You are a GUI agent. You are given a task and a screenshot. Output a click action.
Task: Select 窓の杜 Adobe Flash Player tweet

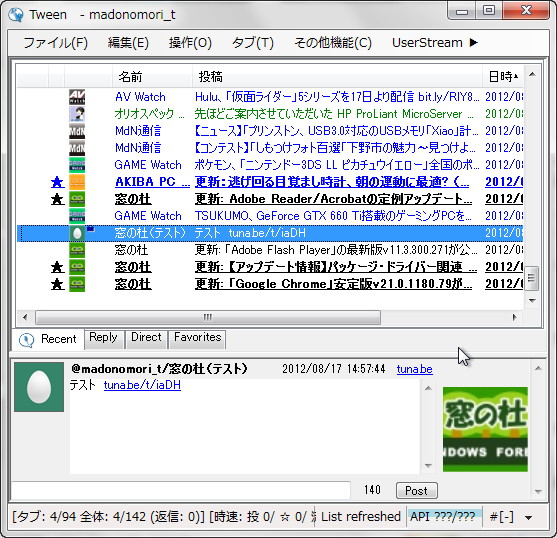point(336,250)
